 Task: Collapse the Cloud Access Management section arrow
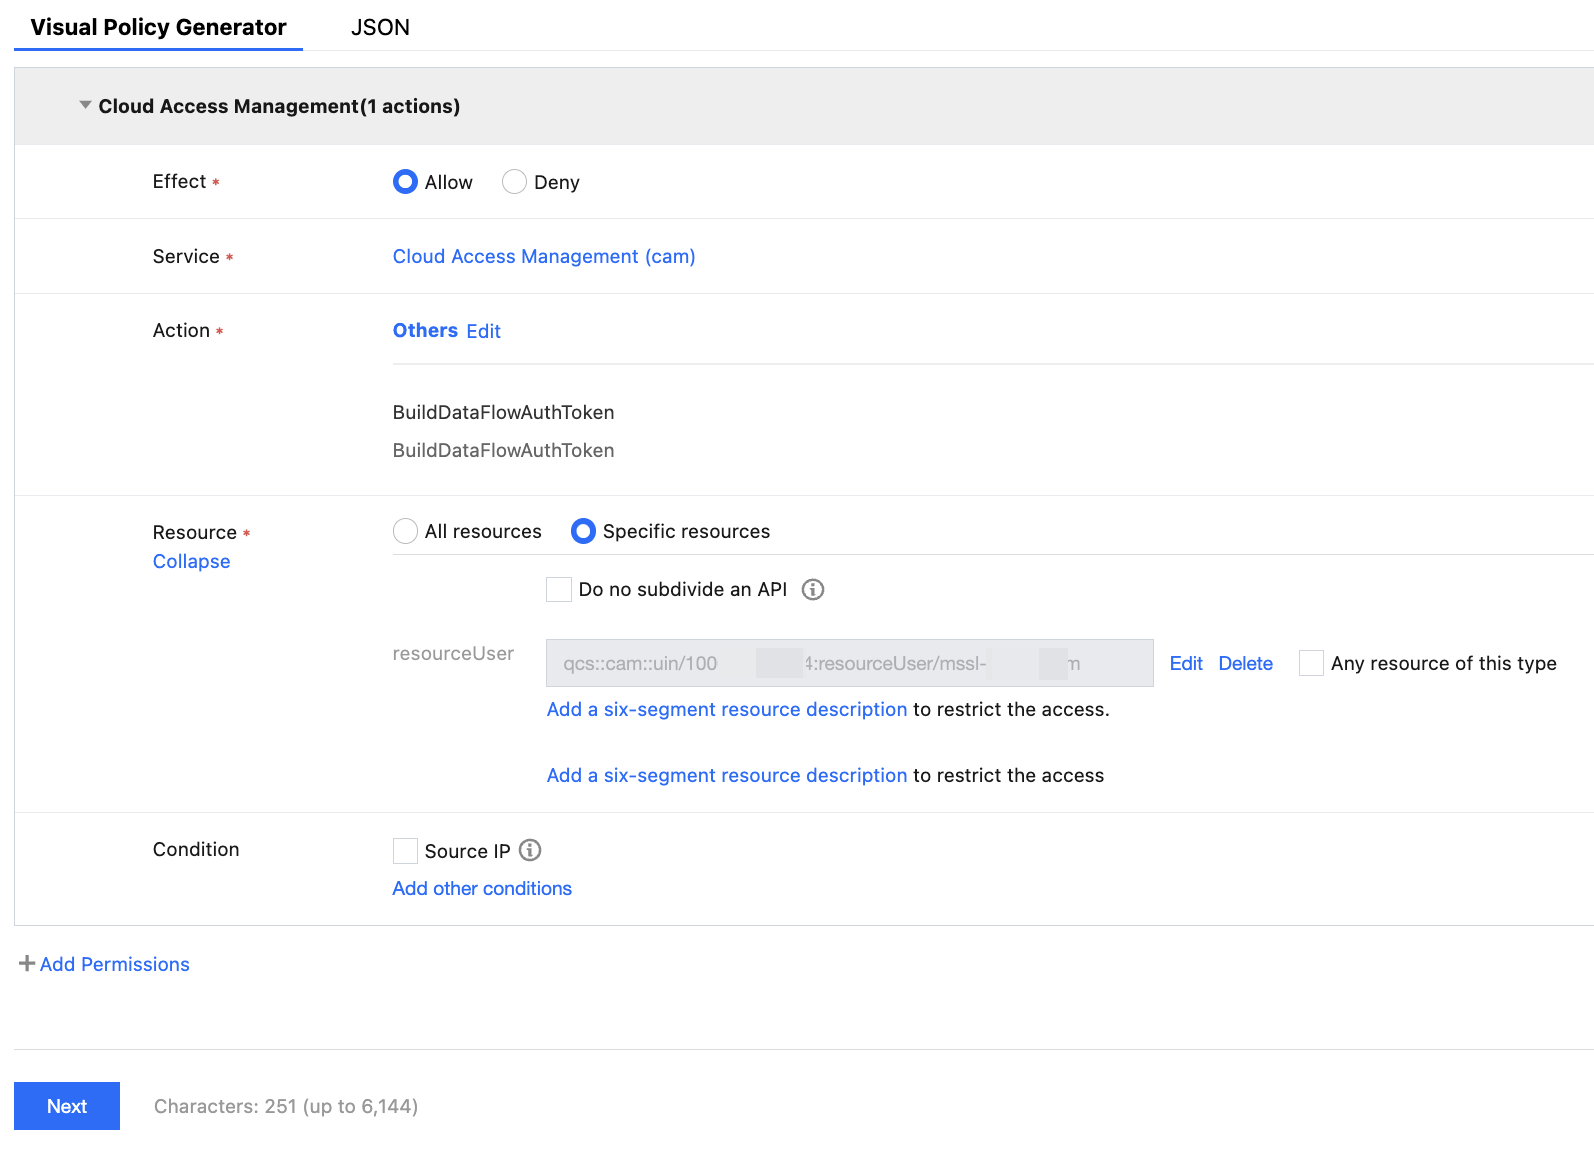[x=85, y=105]
